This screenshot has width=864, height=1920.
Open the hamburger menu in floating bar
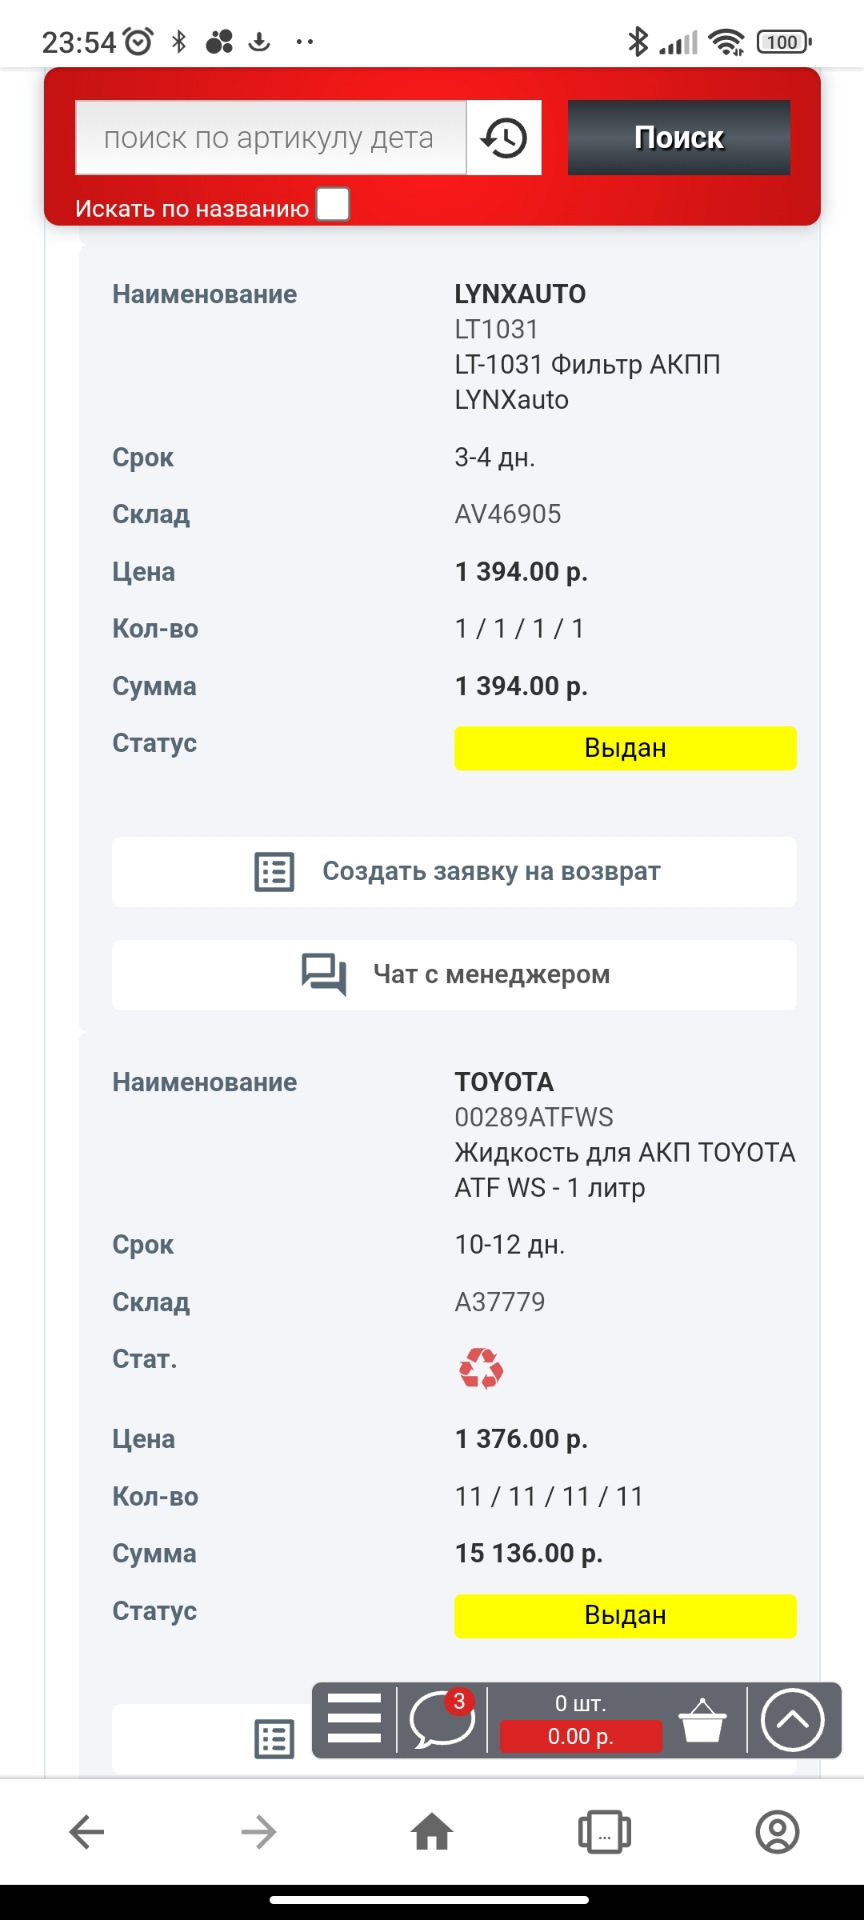[x=354, y=1718]
